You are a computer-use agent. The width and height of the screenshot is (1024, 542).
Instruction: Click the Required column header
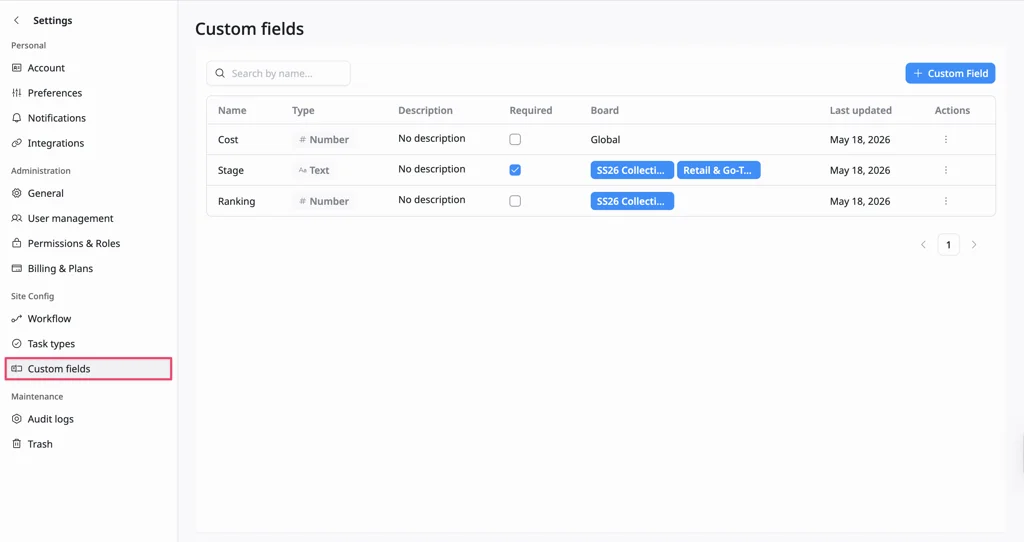tap(531, 110)
